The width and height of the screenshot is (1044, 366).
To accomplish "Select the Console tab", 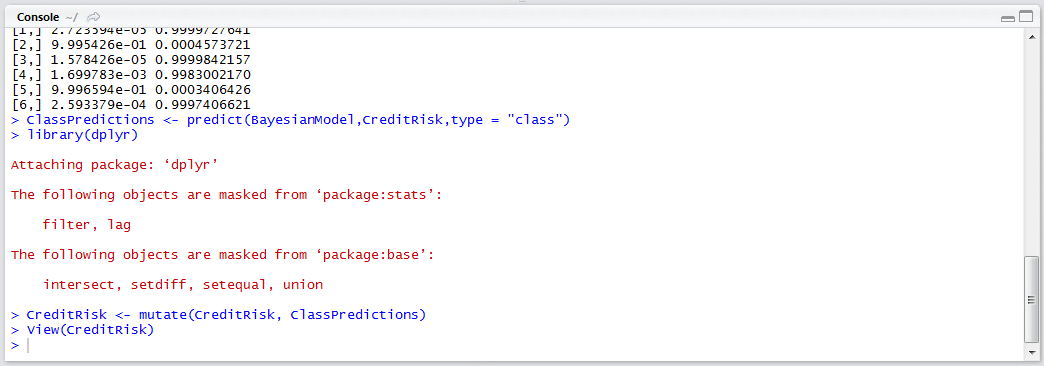I will (x=37, y=16).
